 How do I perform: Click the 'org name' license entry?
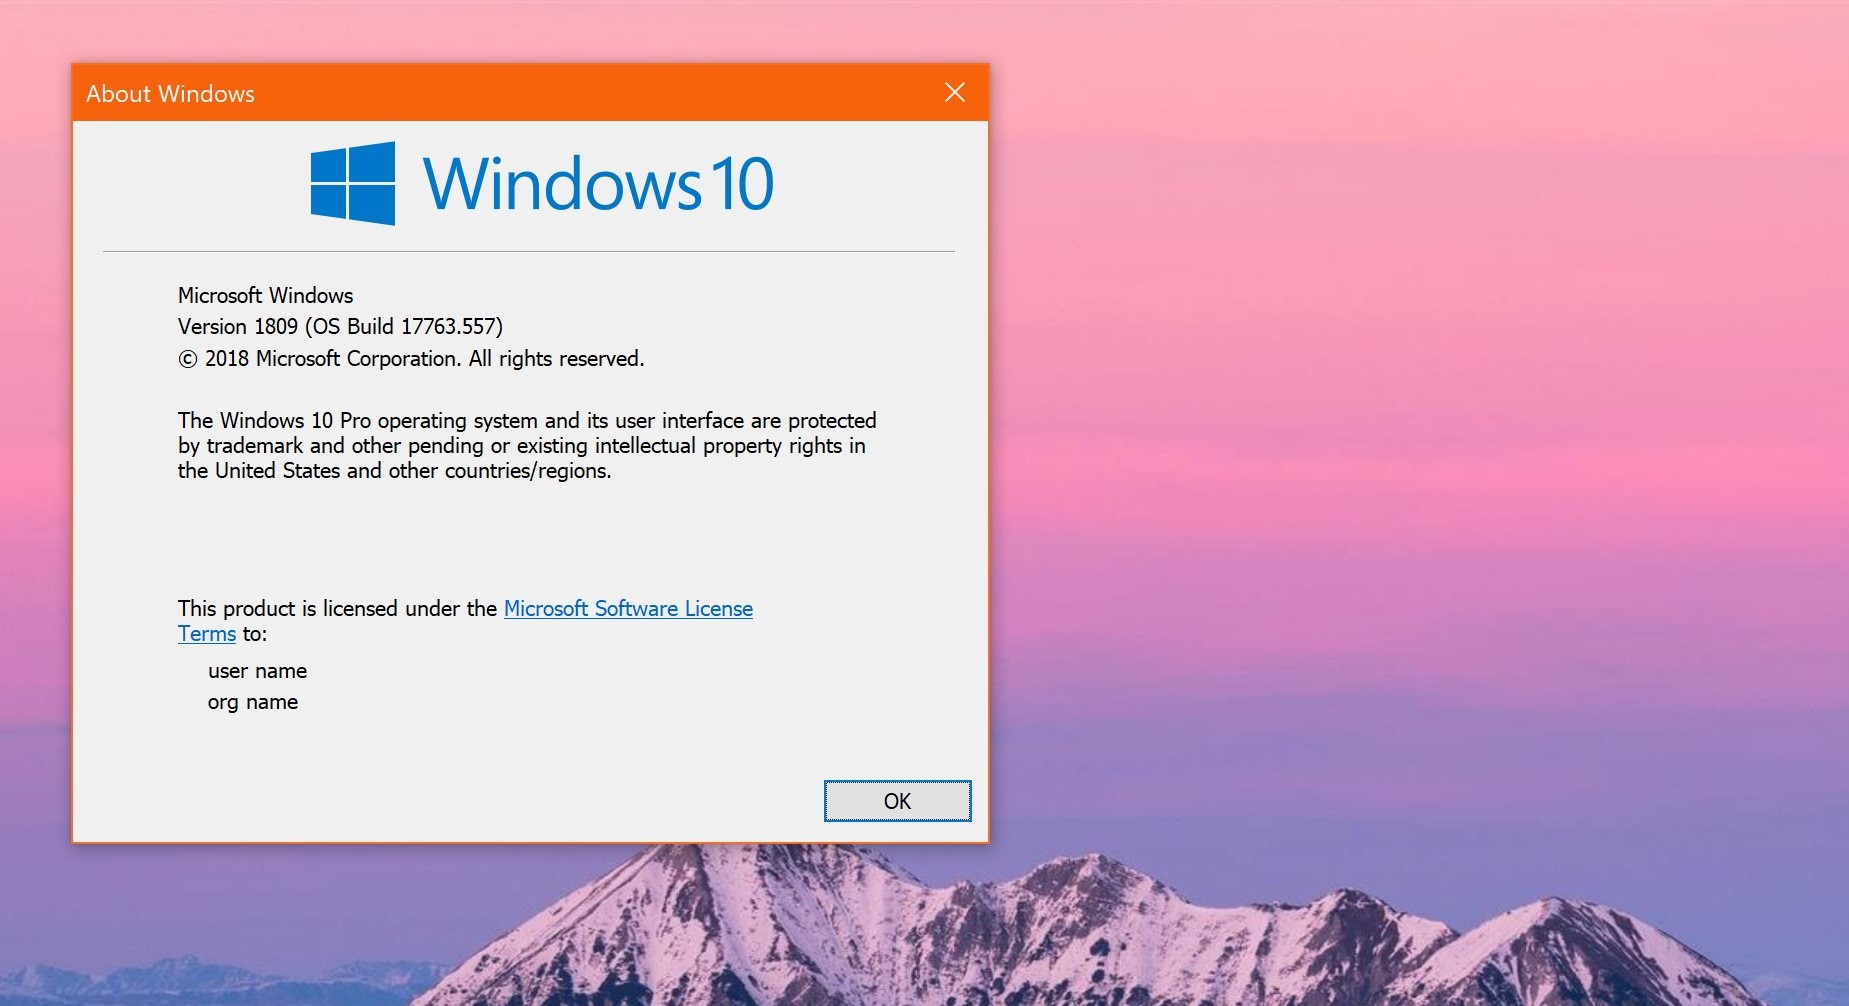click(253, 702)
